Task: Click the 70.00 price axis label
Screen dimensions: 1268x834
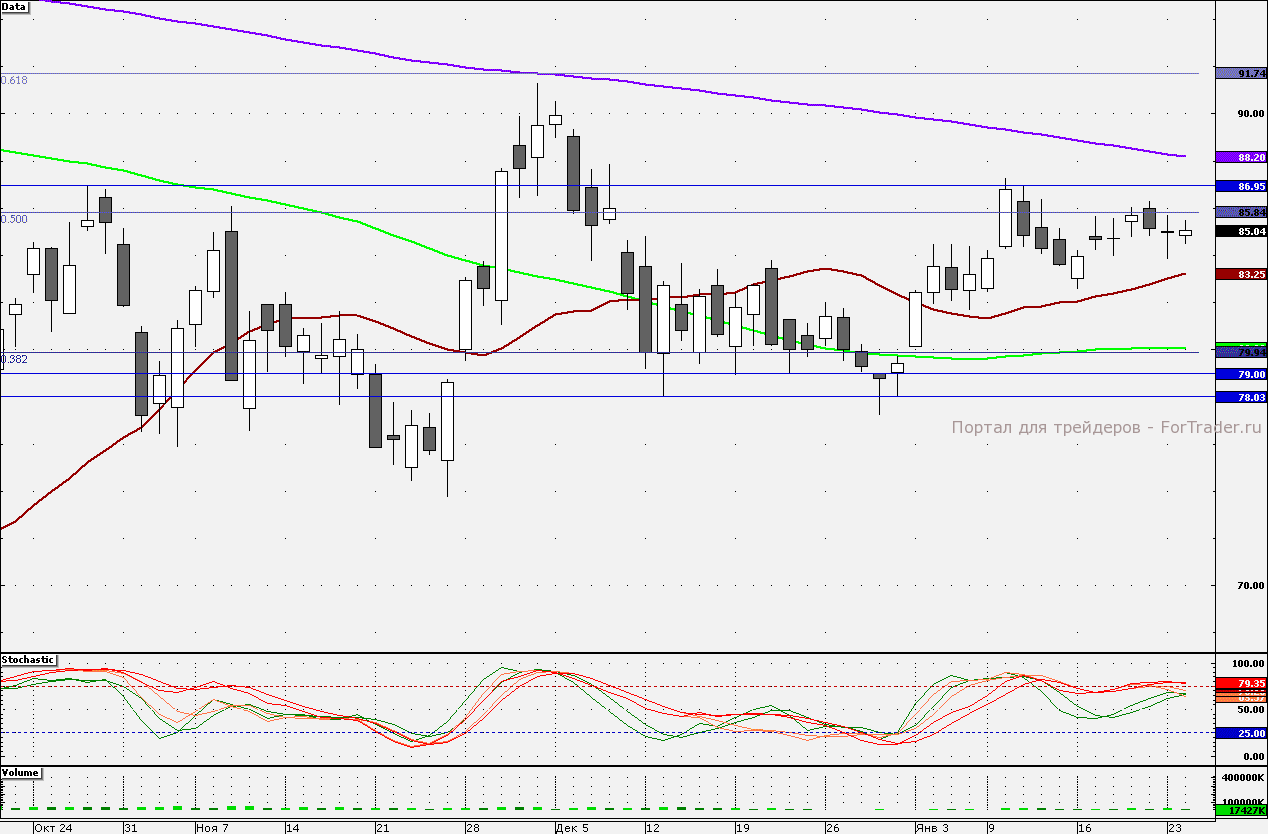Action: click(1251, 586)
